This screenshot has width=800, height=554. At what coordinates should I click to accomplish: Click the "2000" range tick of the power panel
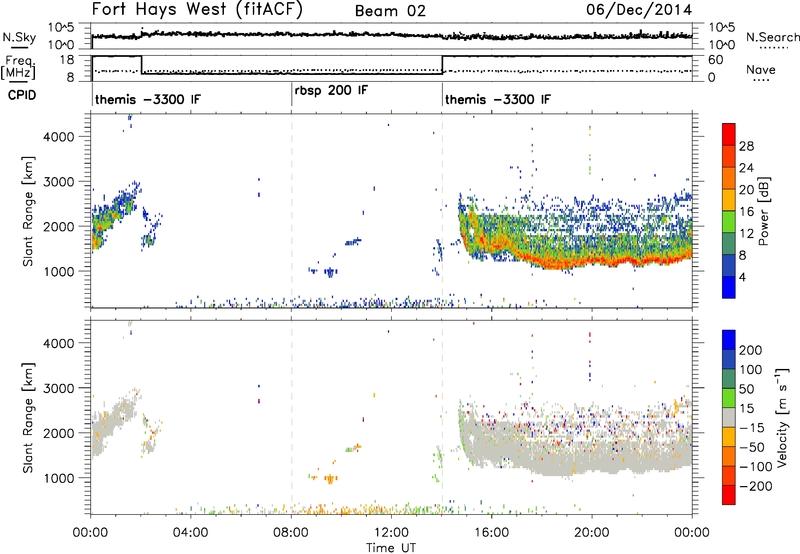click(59, 226)
